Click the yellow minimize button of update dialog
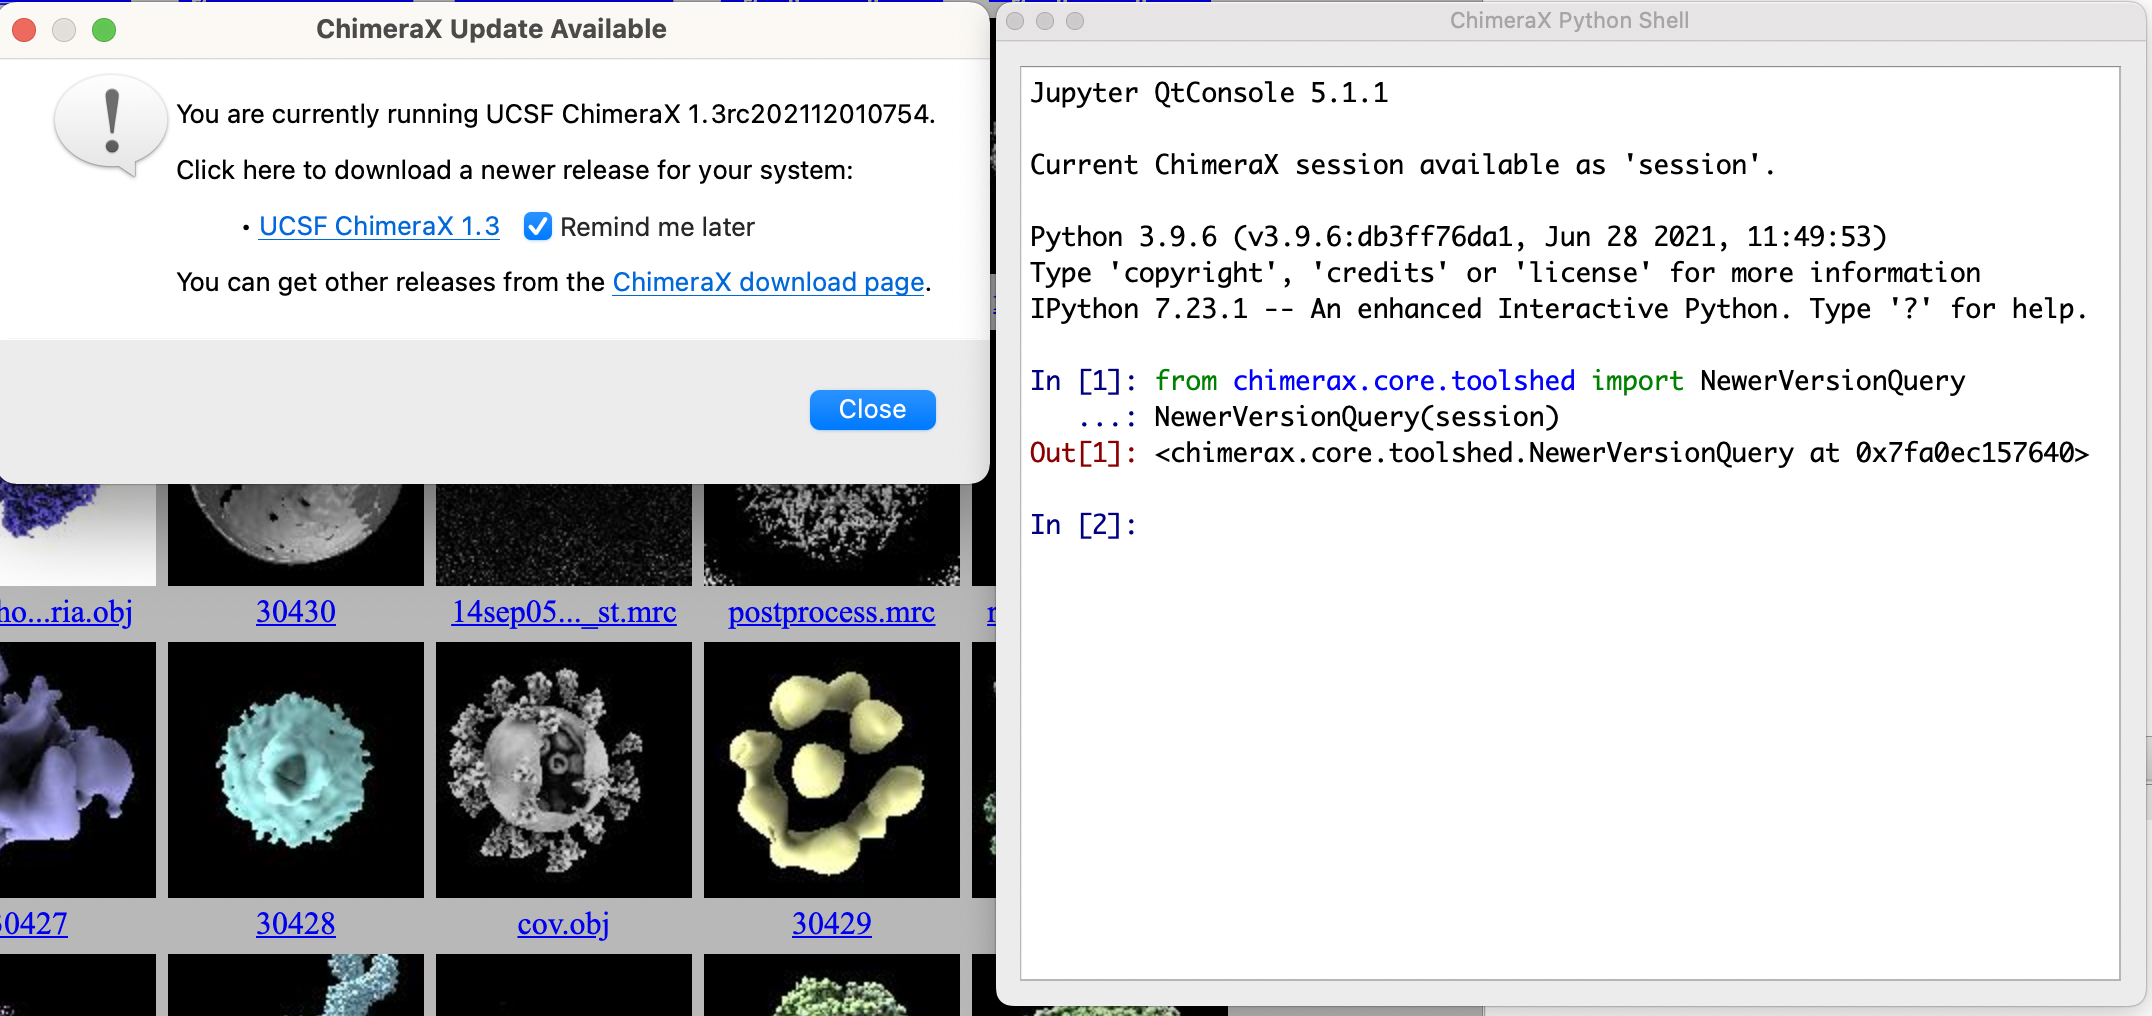Image resolution: width=2152 pixels, height=1016 pixels. tap(64, 30)
